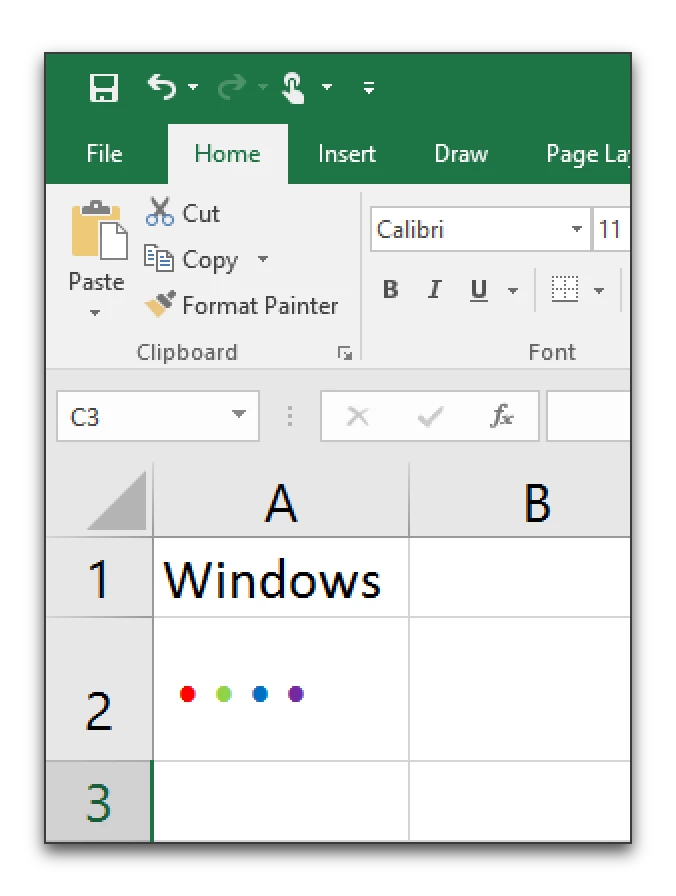
Task: Open the Name Box dropdown arrow
Action: tap(239, 414)
